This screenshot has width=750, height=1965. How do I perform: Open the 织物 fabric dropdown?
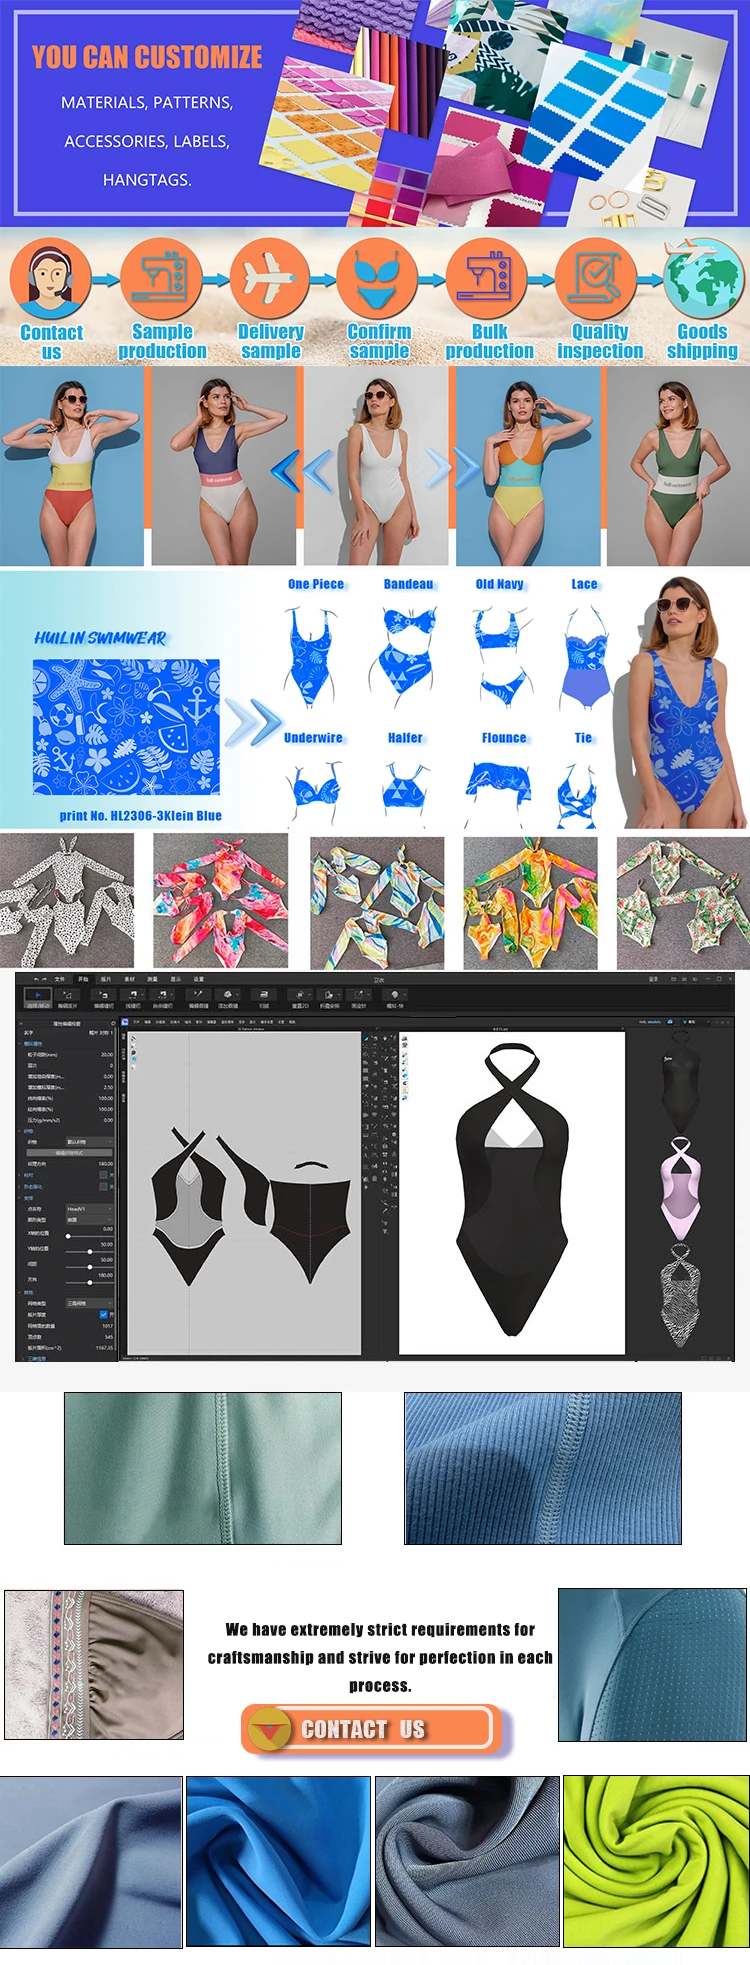tap(89, 1142)
